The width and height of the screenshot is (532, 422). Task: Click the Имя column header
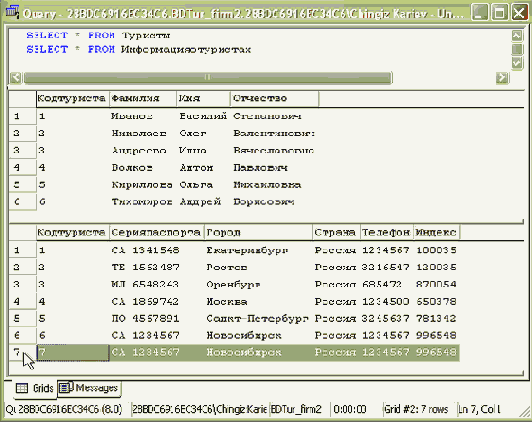203,99
